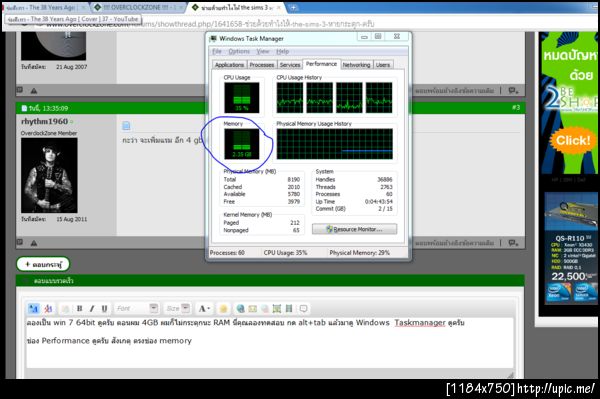Open the smiley picker icon

point(223,308)
